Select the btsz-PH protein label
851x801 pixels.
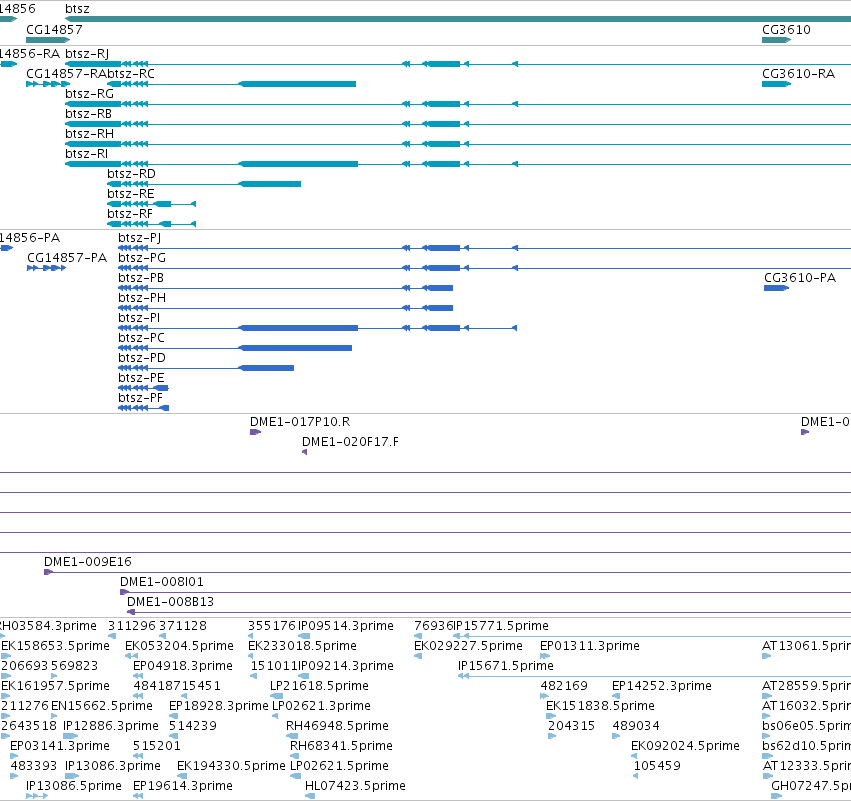(142, 298)
